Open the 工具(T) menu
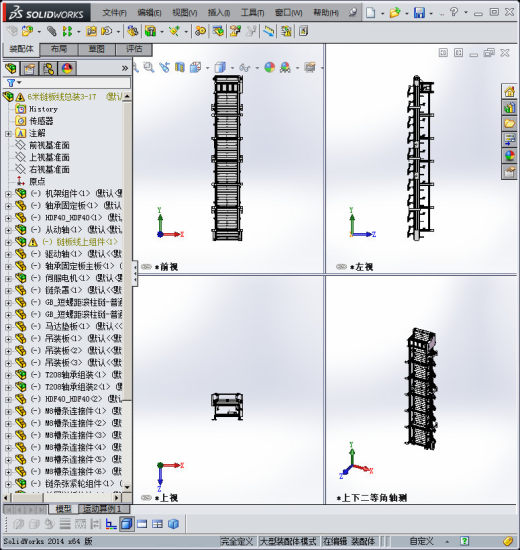Screen dimensions: 520x550 coord(252,13)
